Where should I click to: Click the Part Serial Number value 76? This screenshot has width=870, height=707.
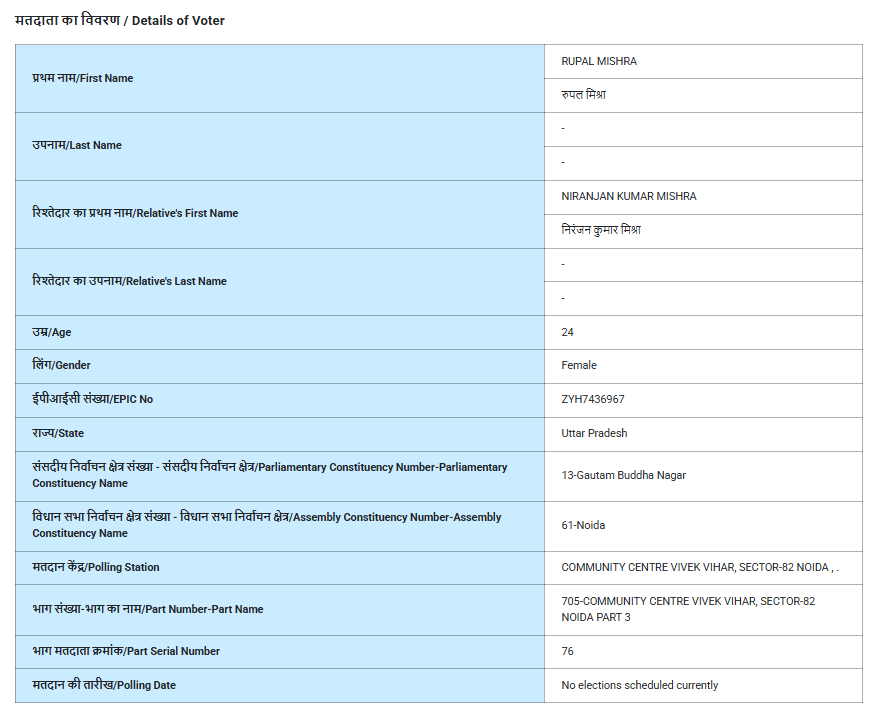(568, 651)
